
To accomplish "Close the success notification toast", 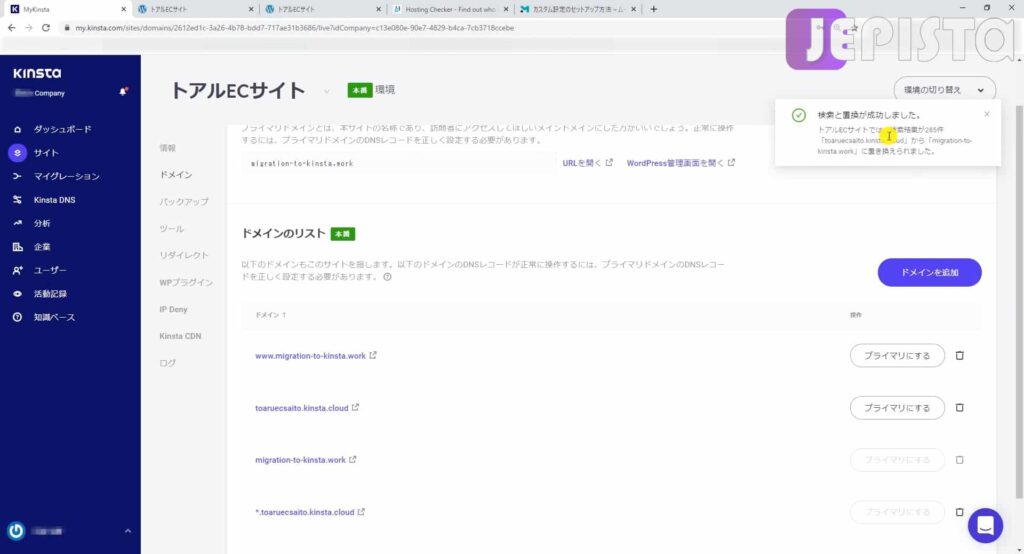I will pos(987,114).
